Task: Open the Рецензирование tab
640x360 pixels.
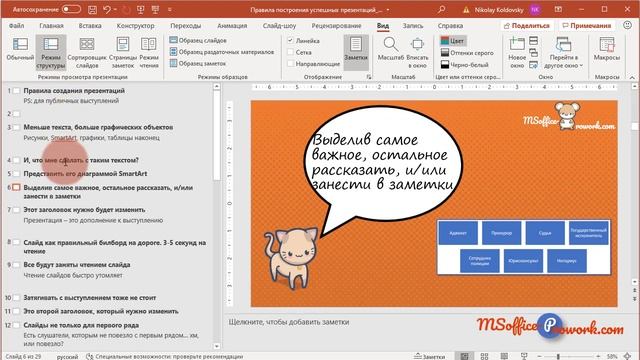Action: pos(336,26)
